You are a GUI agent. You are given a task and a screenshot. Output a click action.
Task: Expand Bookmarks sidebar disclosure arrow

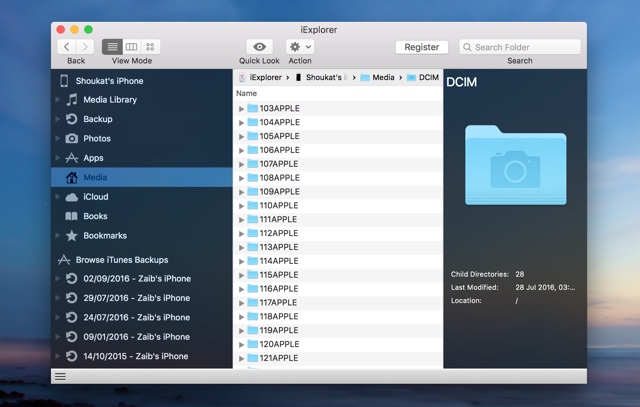(x=58, y=236)
